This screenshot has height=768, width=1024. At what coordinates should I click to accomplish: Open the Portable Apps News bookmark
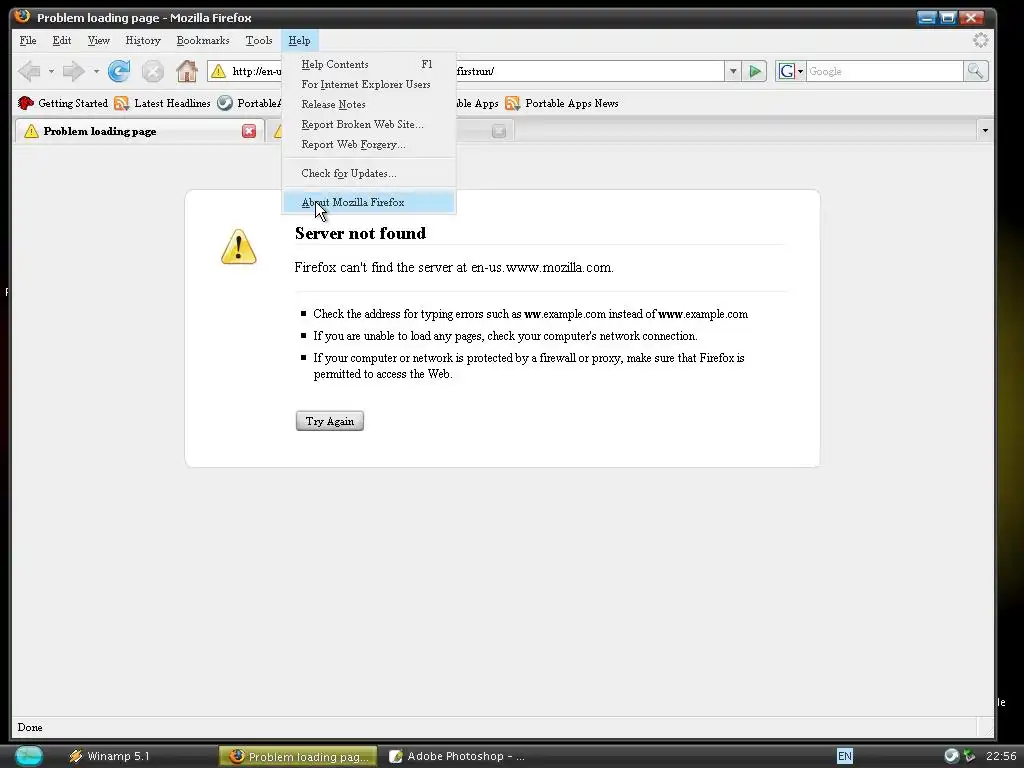click(x=562, y=103)
